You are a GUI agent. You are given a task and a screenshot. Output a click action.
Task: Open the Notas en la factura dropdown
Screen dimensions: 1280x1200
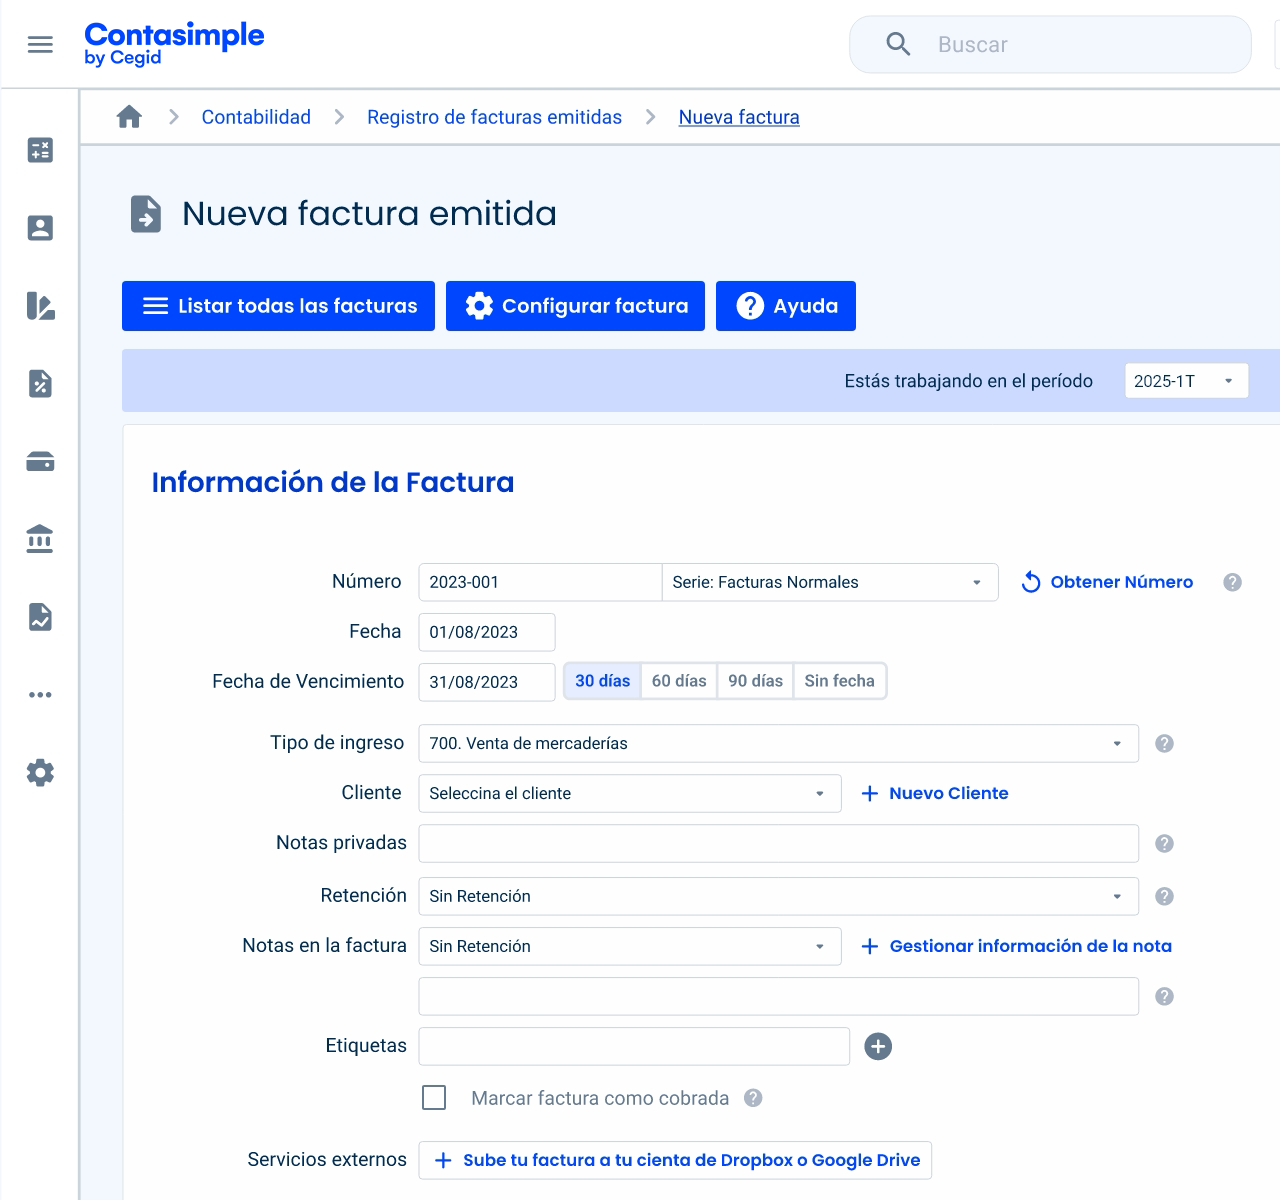coord(630,946)
